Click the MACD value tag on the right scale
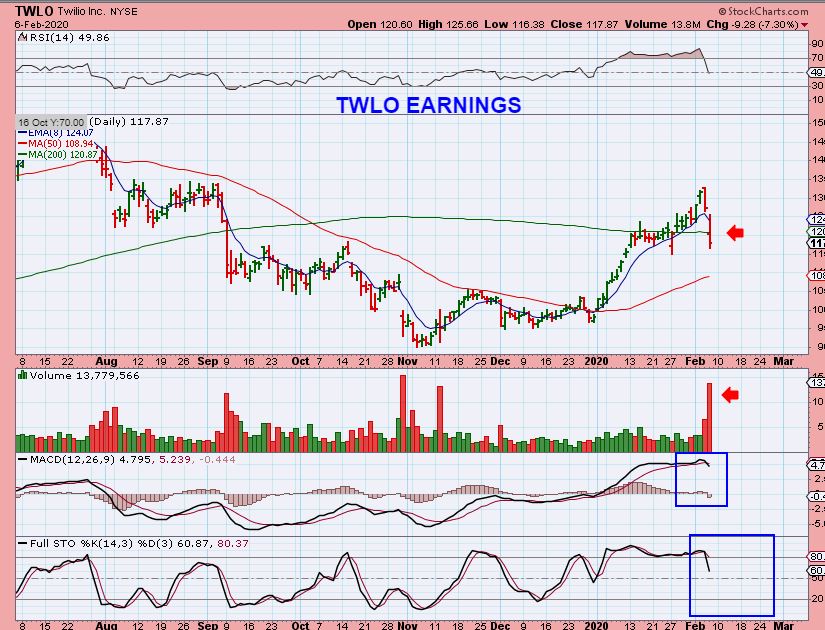This screenshot has width=825, height=630. coord(816,465)
